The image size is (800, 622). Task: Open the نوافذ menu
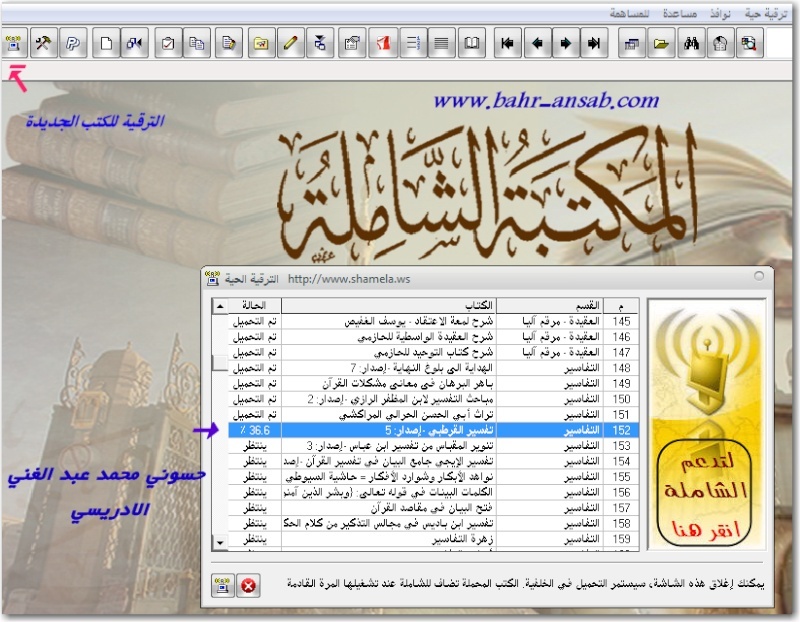pyautogui.click(x=720, y=14)
